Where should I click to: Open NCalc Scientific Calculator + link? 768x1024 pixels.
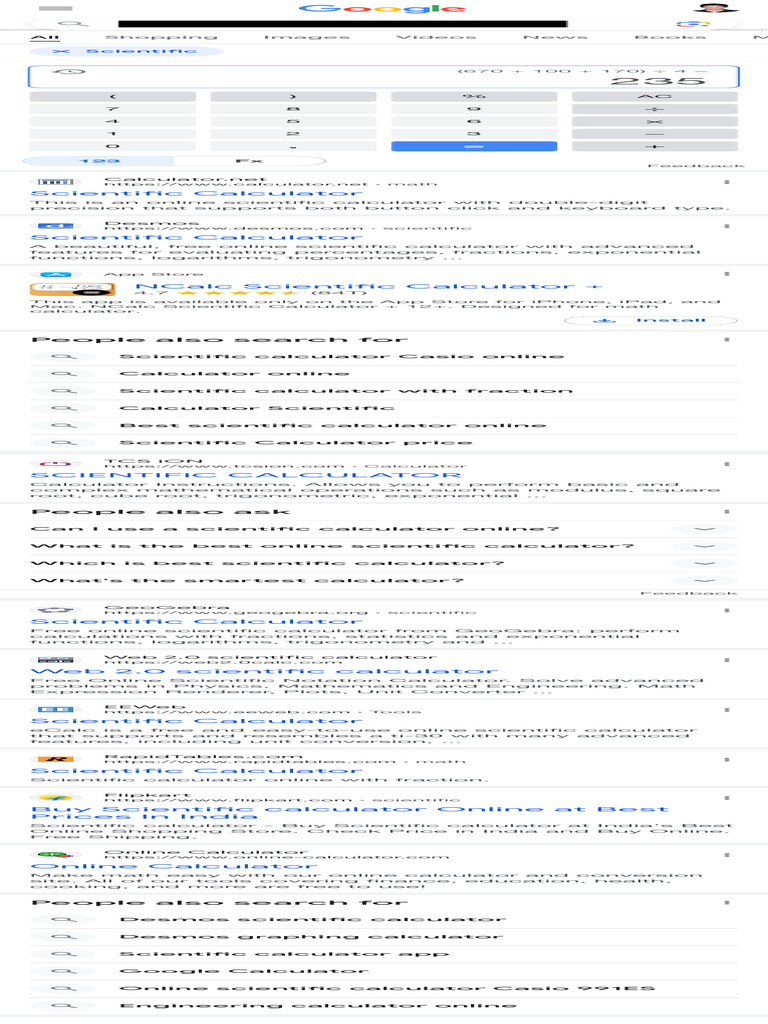pyautogui.click(x=369, y=286)
